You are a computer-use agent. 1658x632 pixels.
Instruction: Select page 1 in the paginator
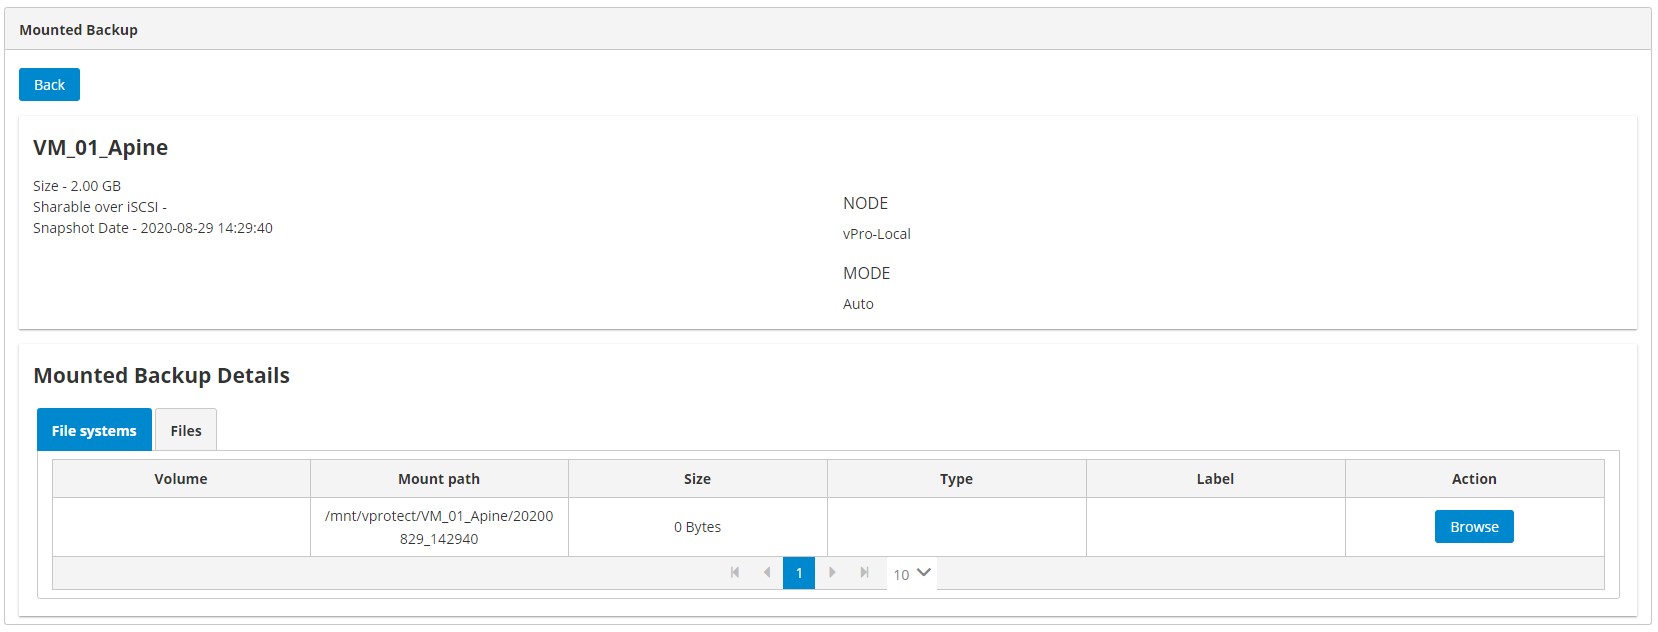tap(799, 573)
